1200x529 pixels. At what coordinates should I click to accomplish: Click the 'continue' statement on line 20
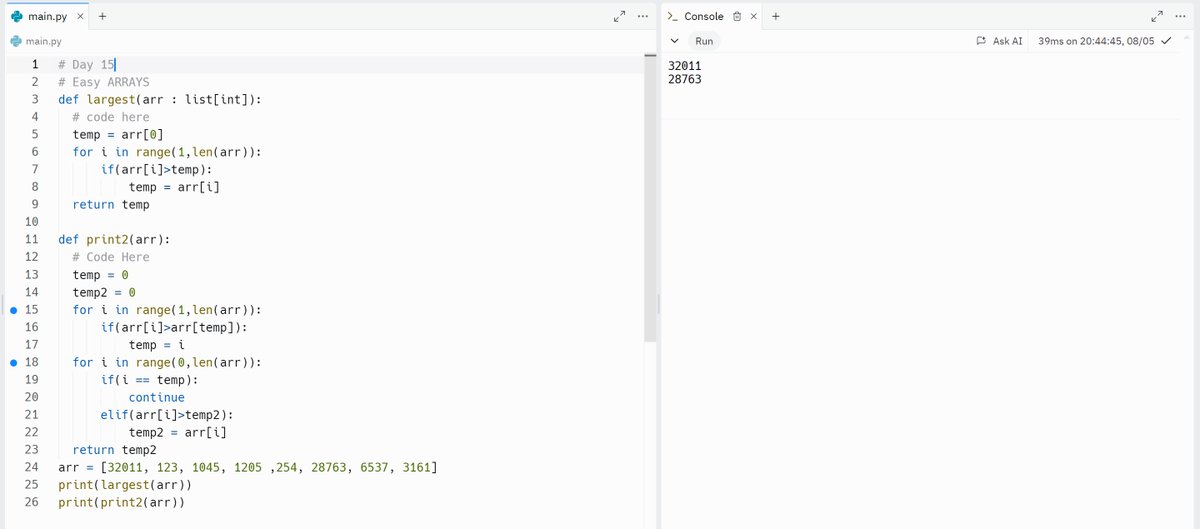click(157, 397)
